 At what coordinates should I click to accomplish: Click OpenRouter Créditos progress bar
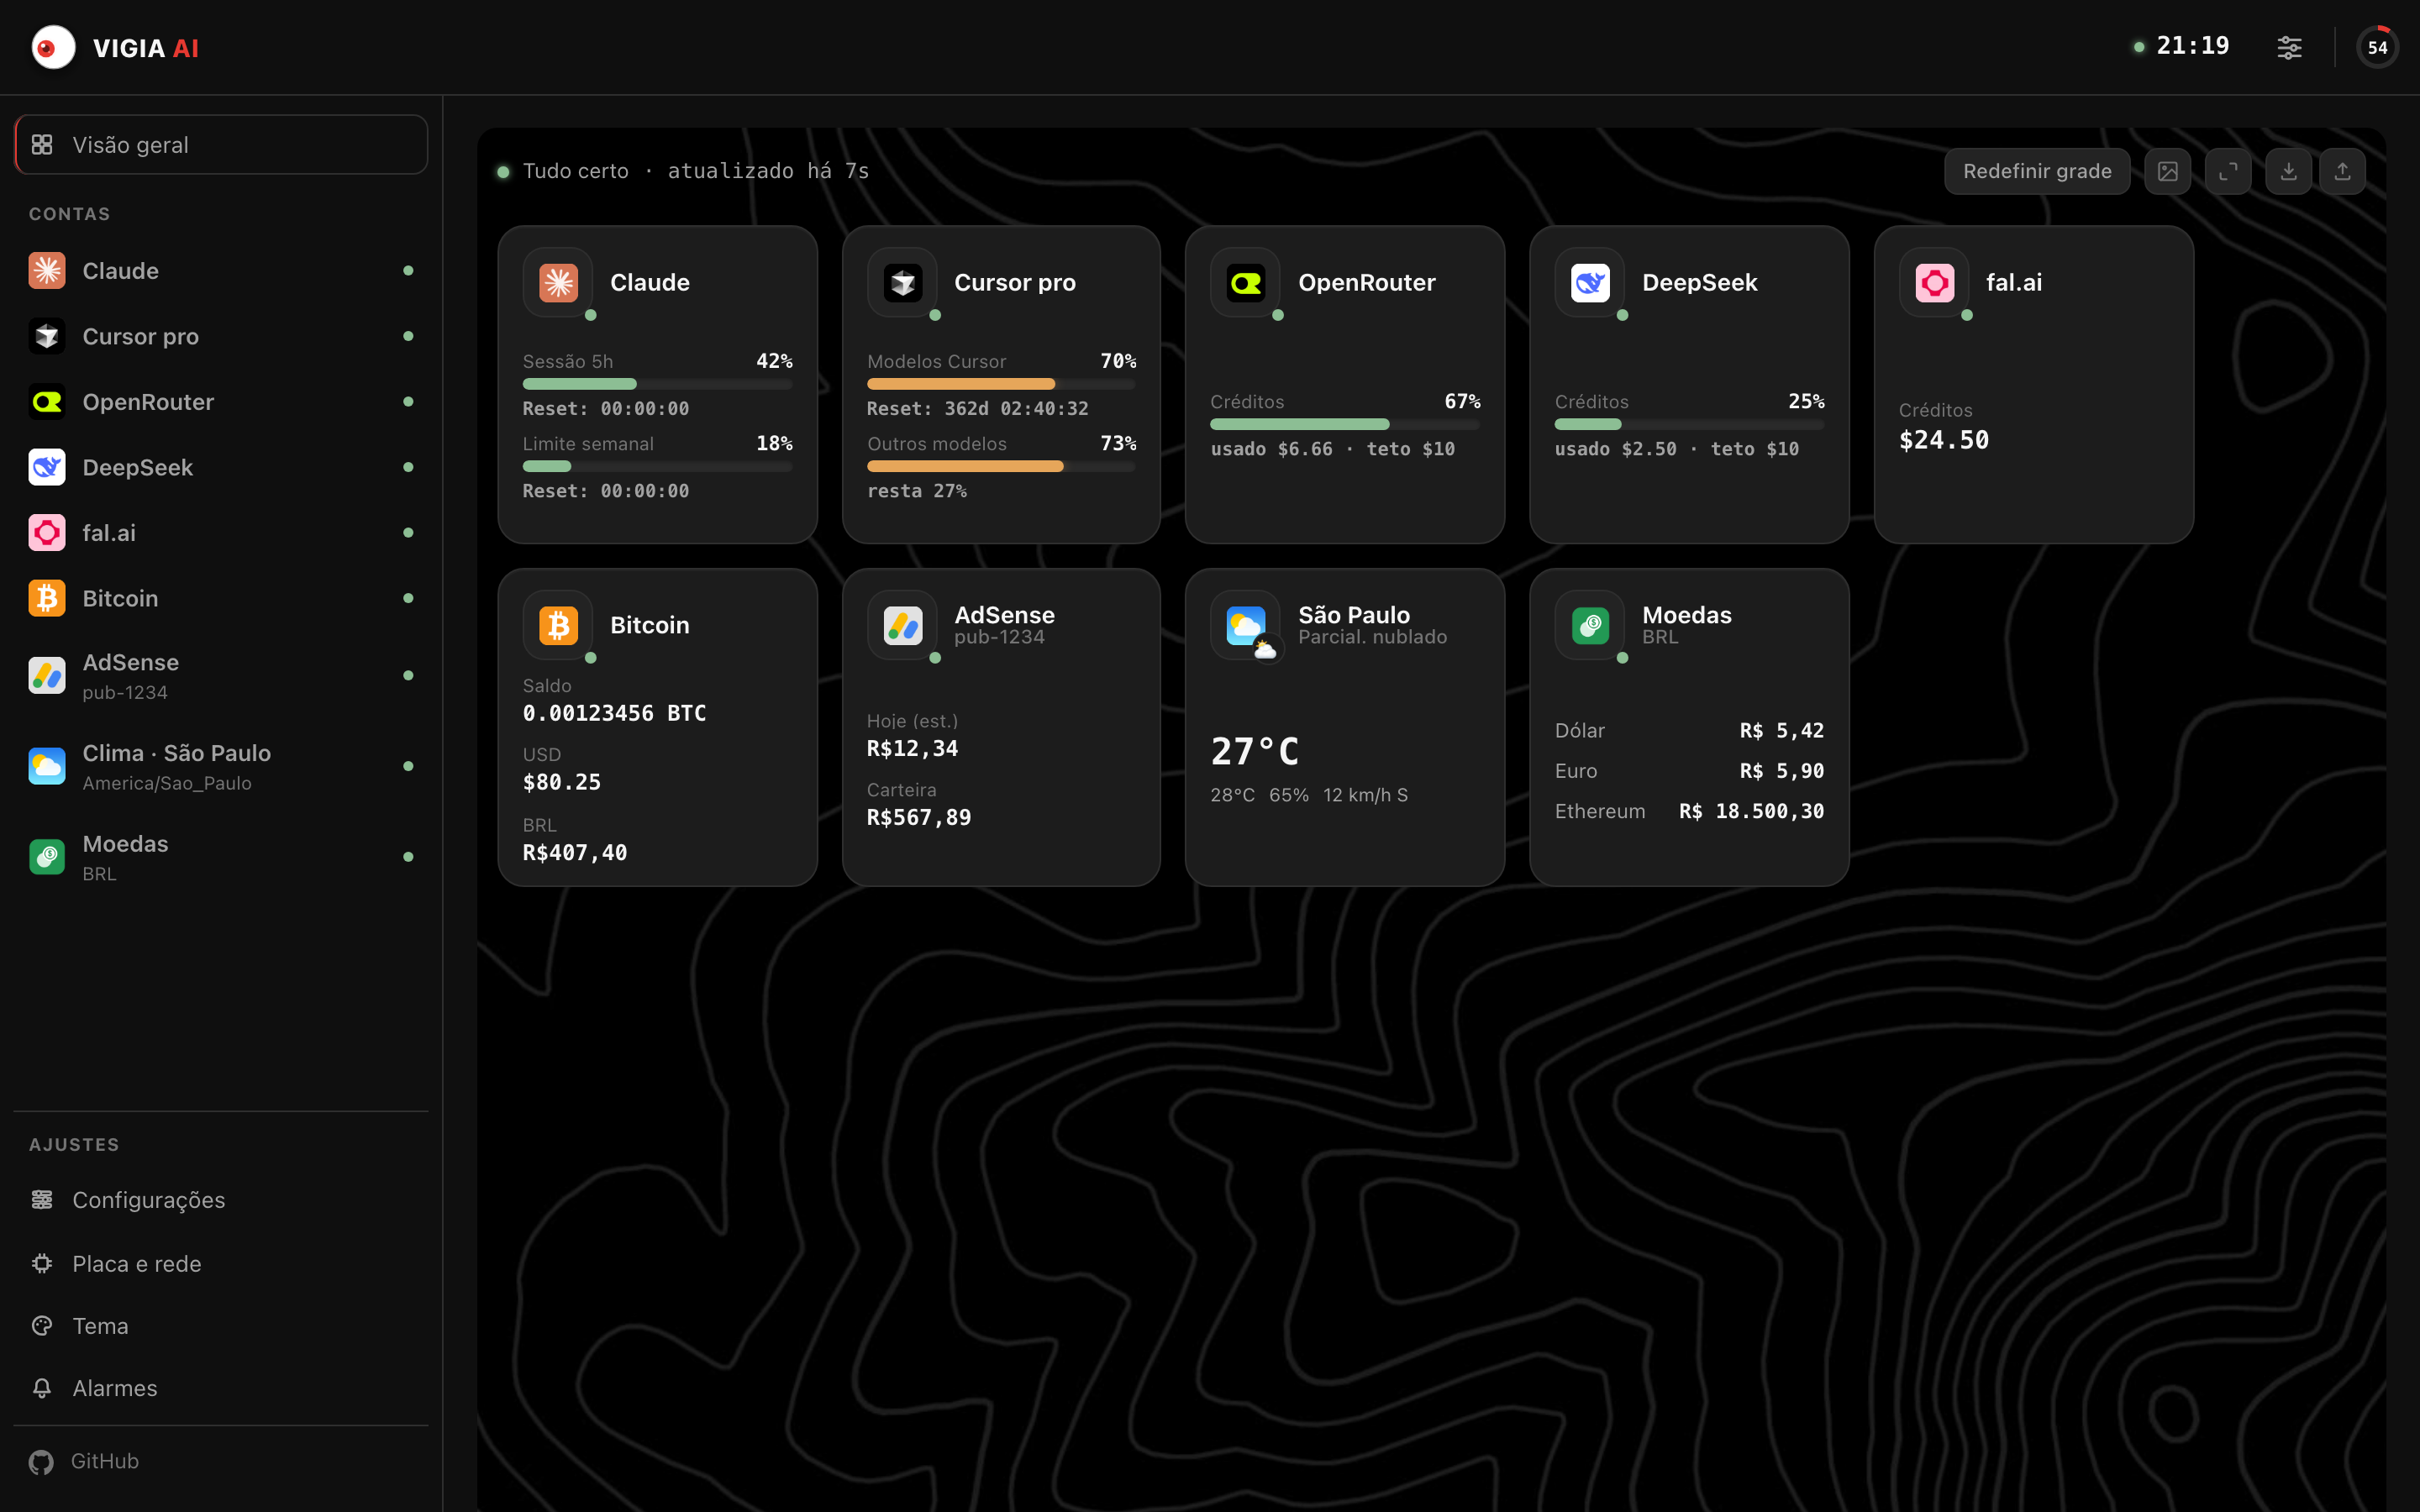pyautogui.click(x=1345, y=424)
